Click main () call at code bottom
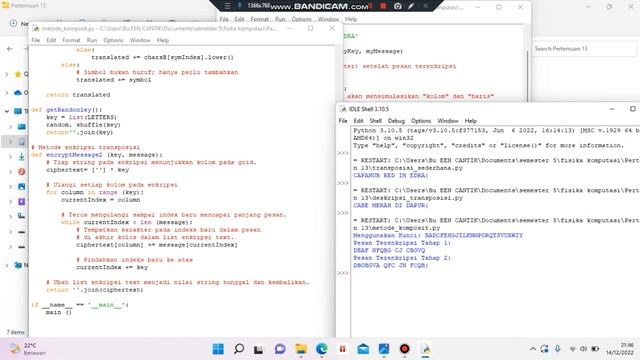640x360 pixels. (59, 312)
